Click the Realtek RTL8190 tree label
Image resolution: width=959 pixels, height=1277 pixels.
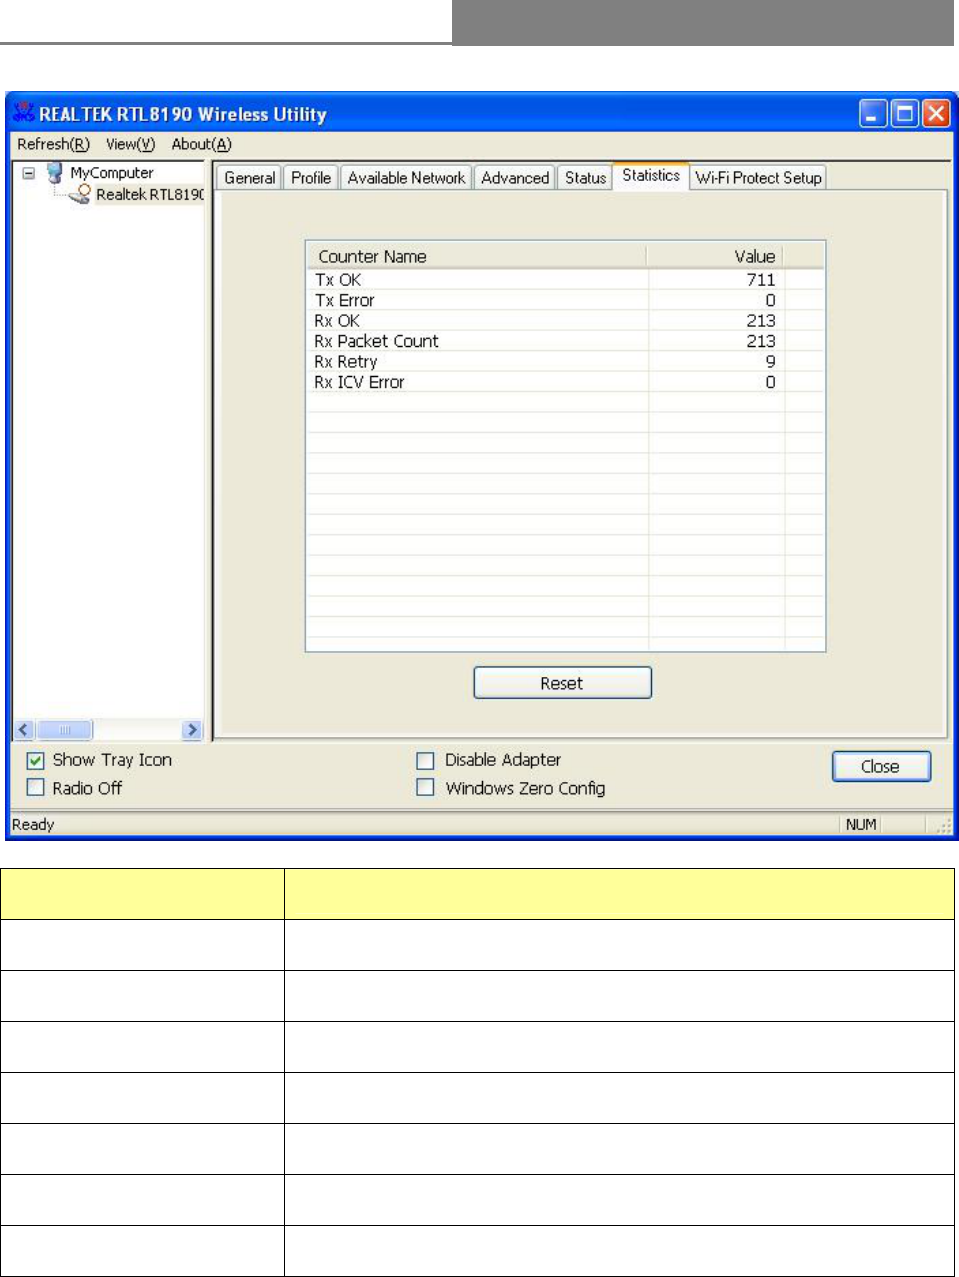tap(150, 194)
